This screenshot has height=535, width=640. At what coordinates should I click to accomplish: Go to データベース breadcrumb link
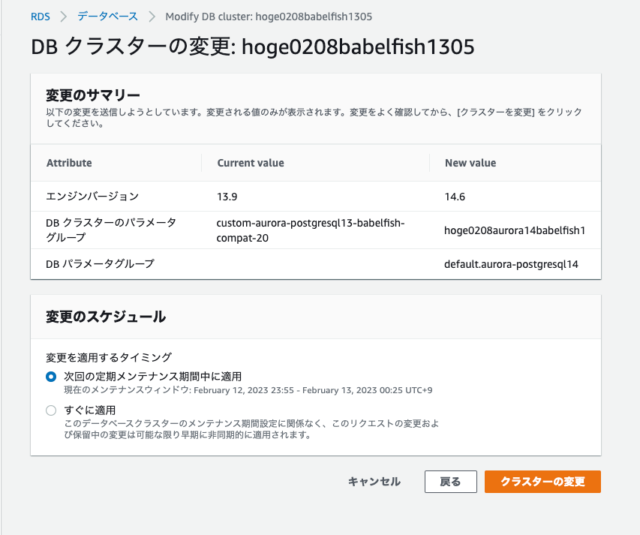(108, 17)
